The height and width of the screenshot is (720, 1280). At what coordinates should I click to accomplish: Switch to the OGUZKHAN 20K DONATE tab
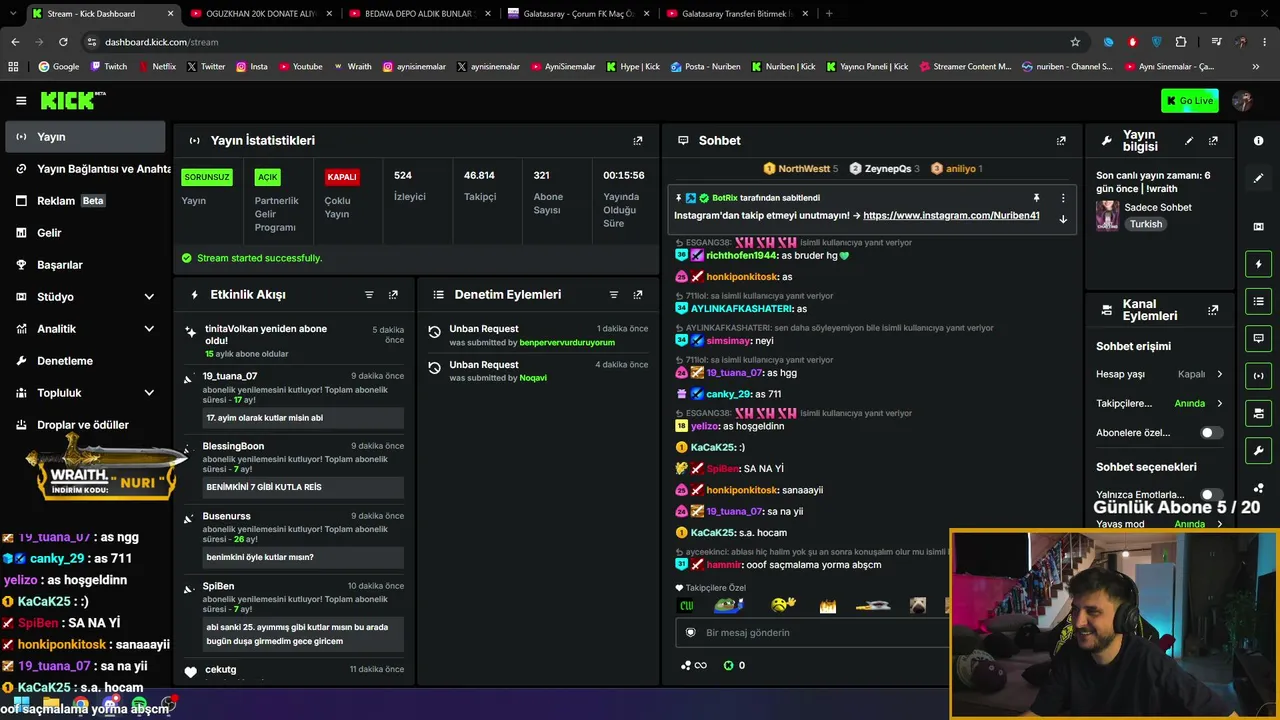tap(261, 14)
